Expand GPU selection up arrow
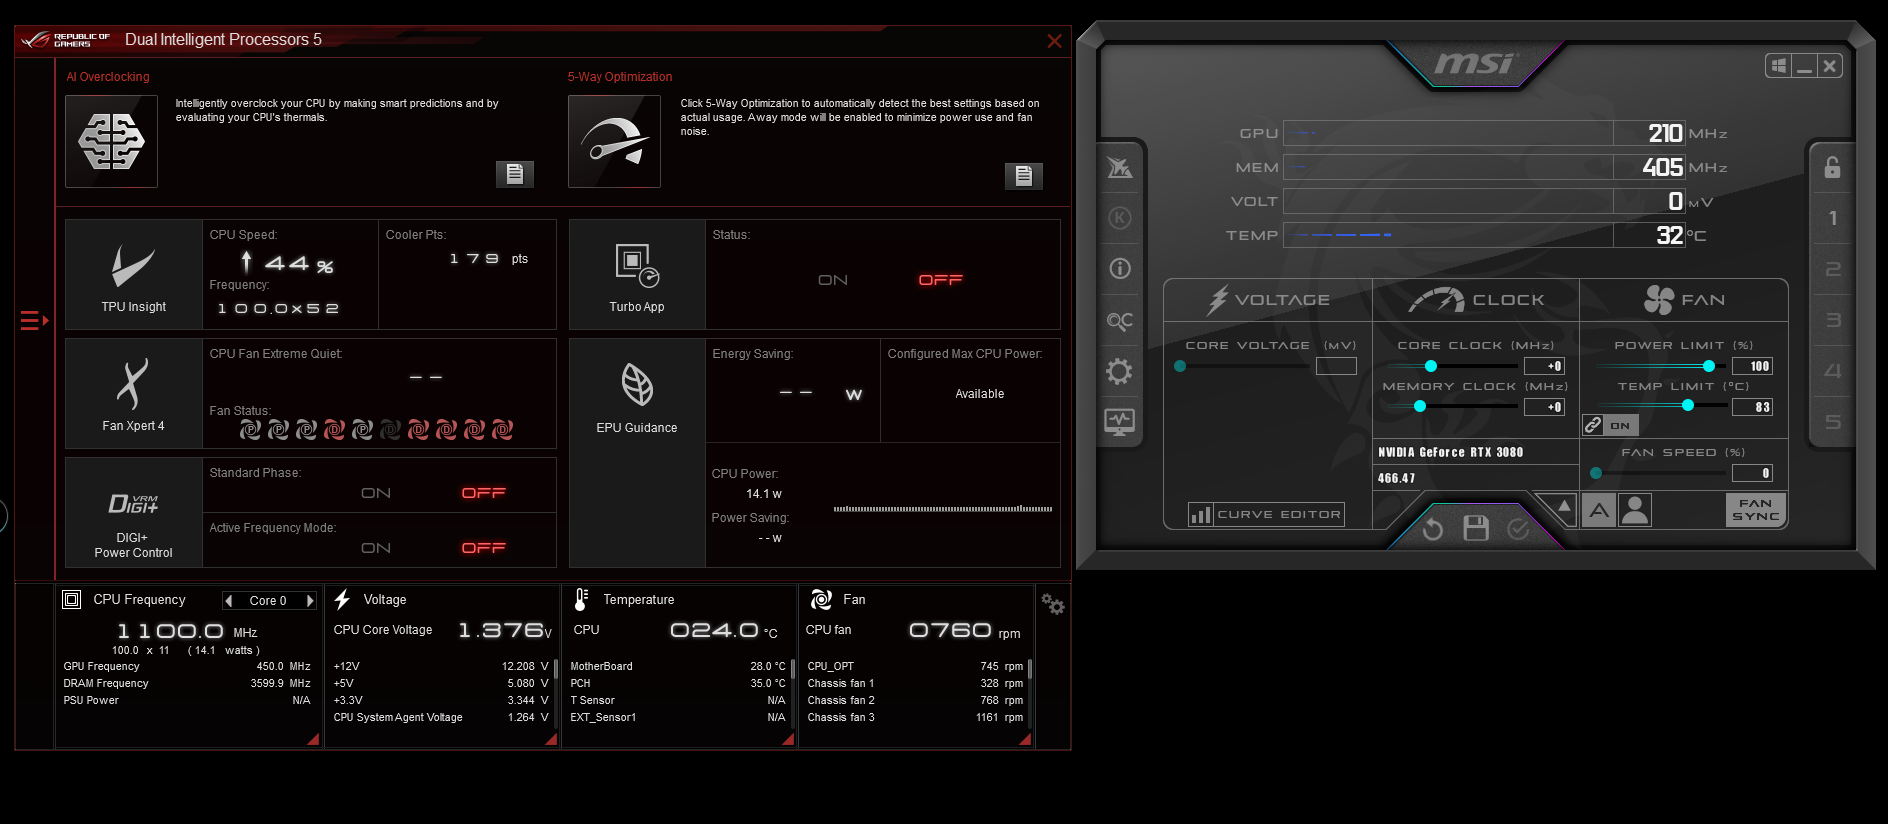The image size is (1888, 824). pos(1564,506)
